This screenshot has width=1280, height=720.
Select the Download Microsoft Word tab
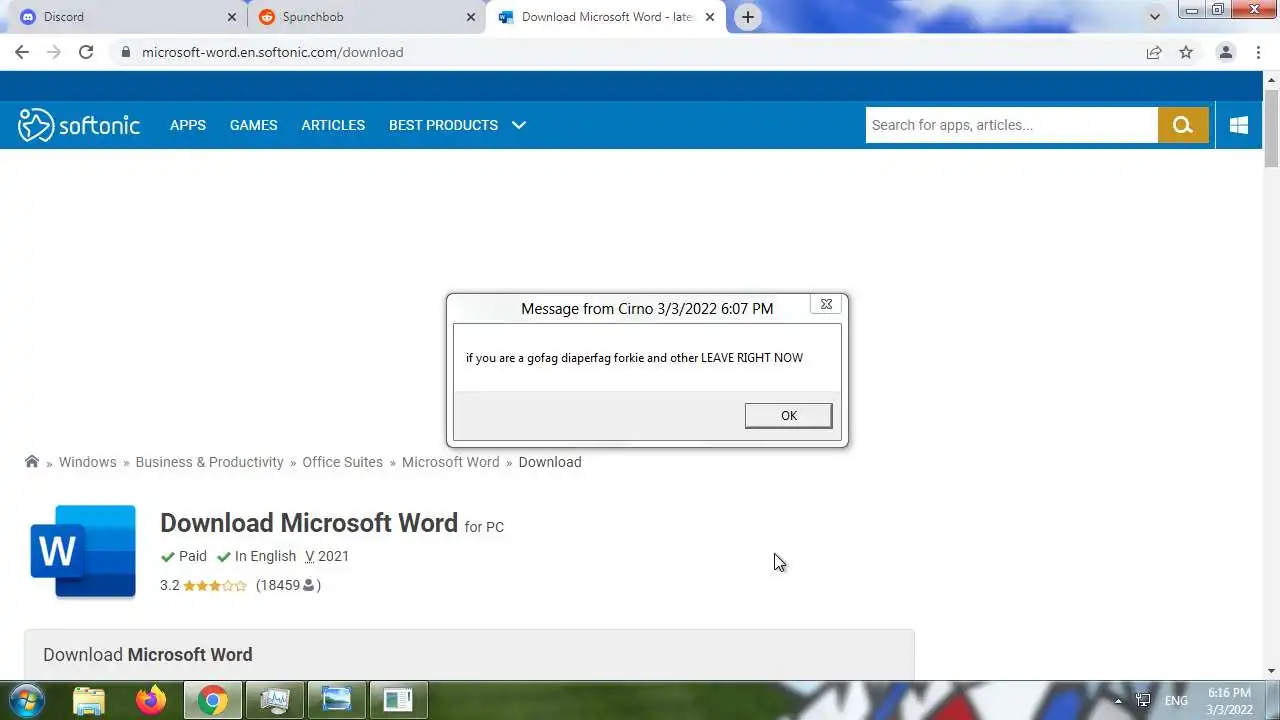click(x=606, y=17)
